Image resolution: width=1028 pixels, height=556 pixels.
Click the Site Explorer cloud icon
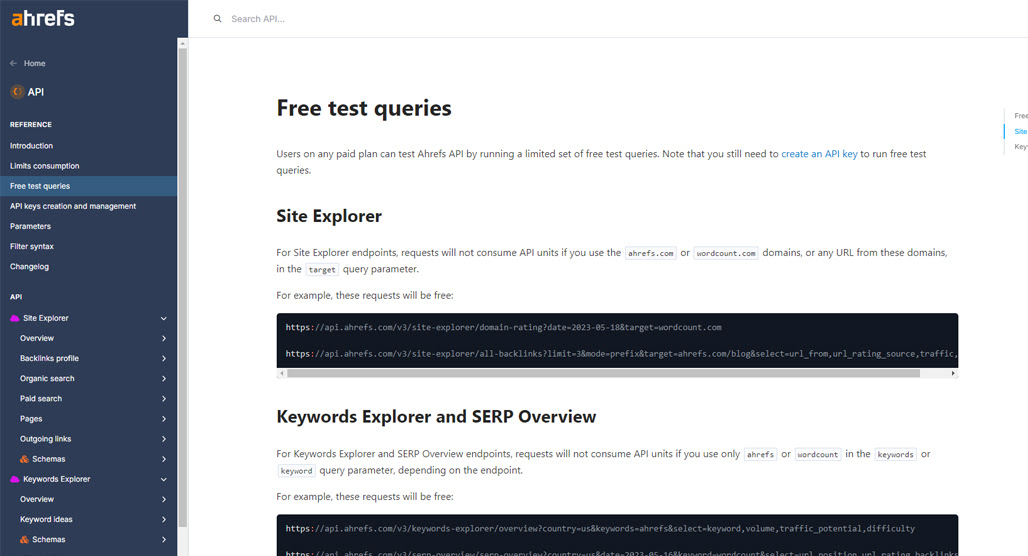tap(14, 318)
